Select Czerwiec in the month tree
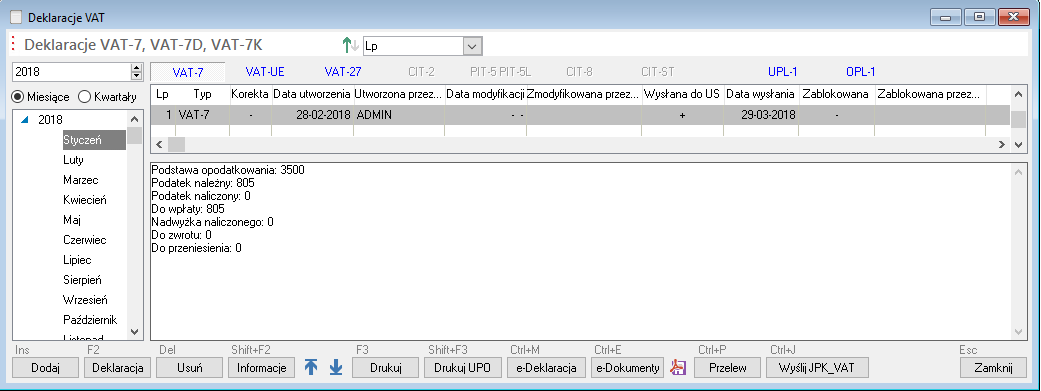The width and height of the screenshot is (1041, 391). tap(84, 240)
